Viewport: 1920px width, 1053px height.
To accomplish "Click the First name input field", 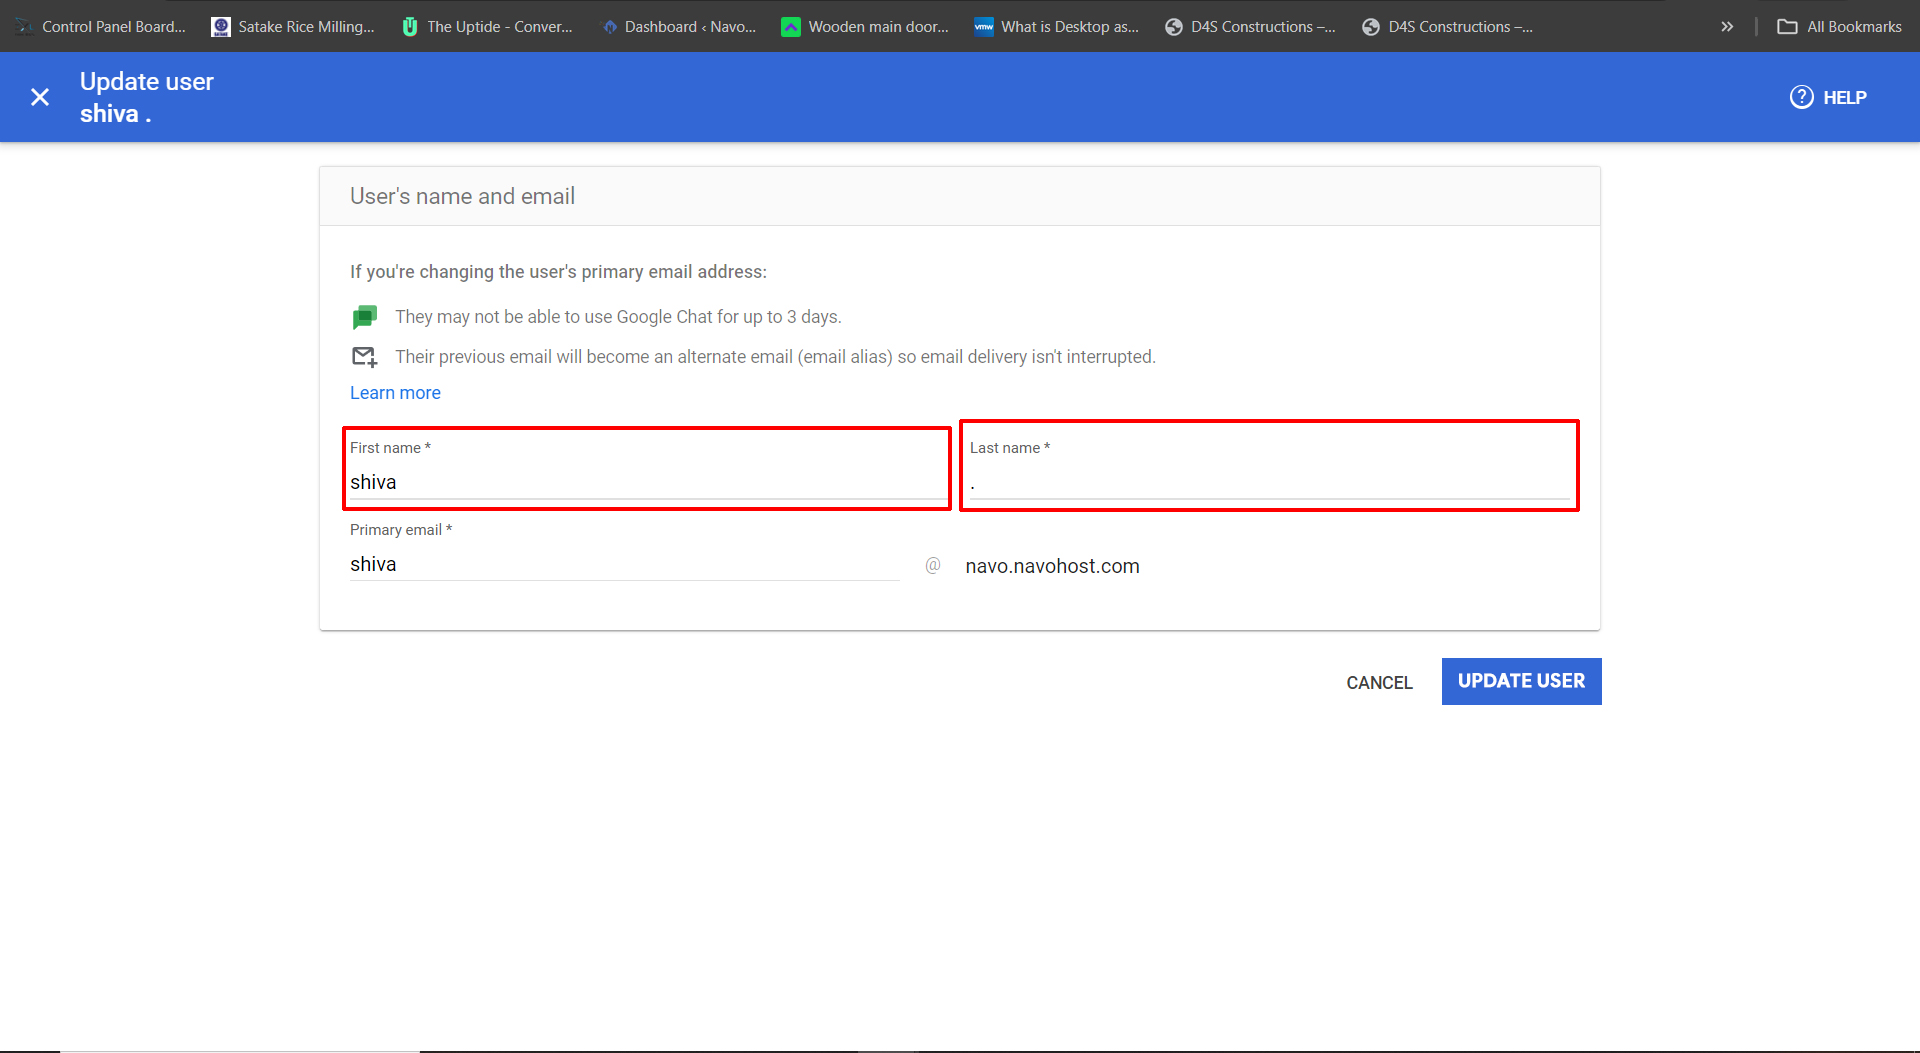I will coord(646,482).
